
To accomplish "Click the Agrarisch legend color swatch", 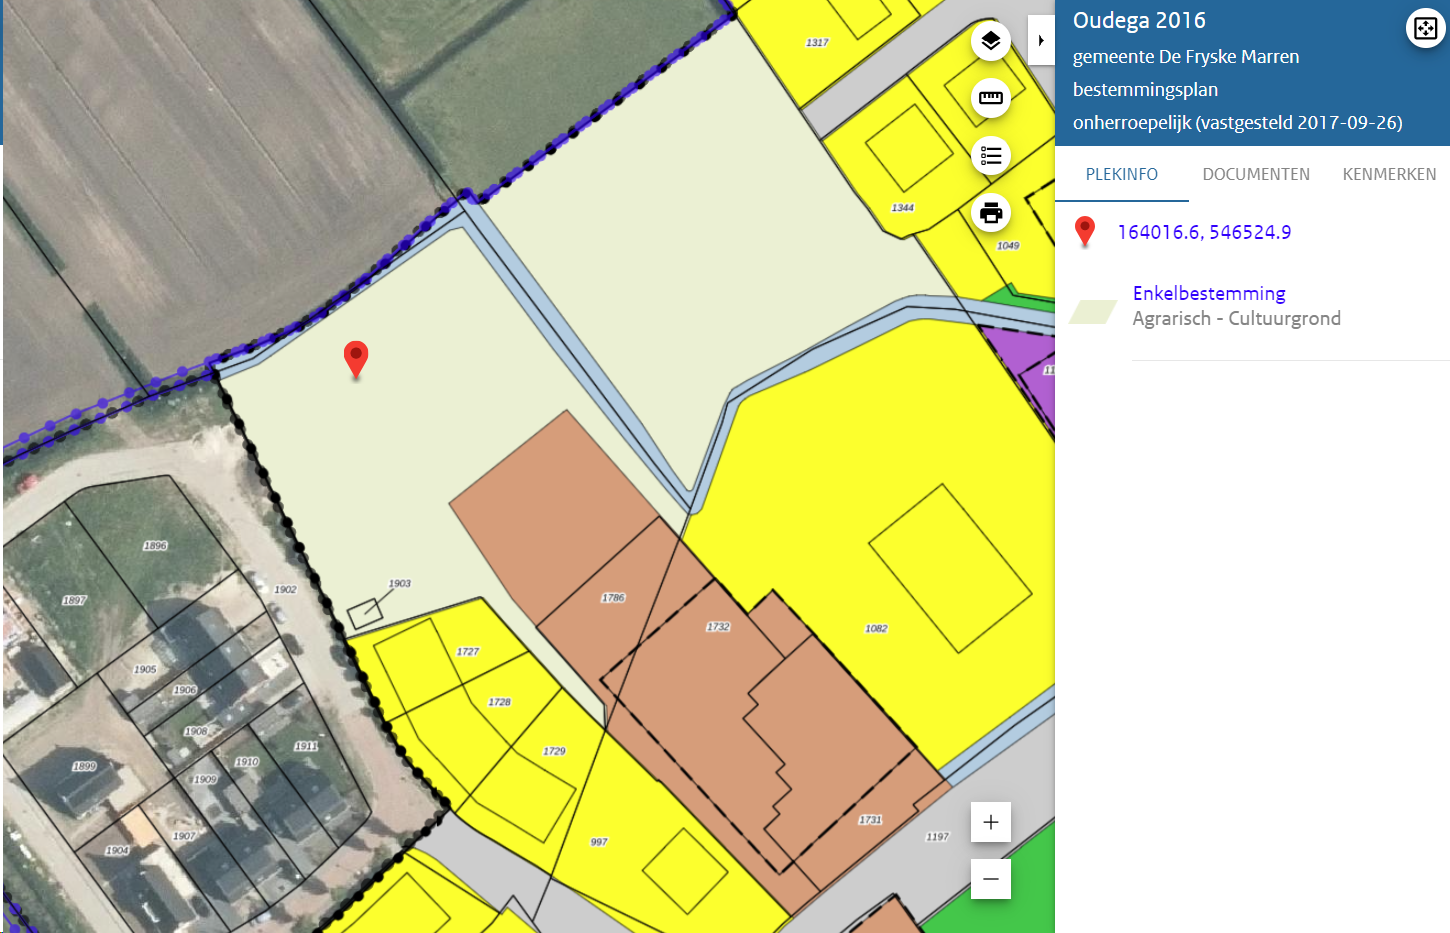I will [1093, 312].
